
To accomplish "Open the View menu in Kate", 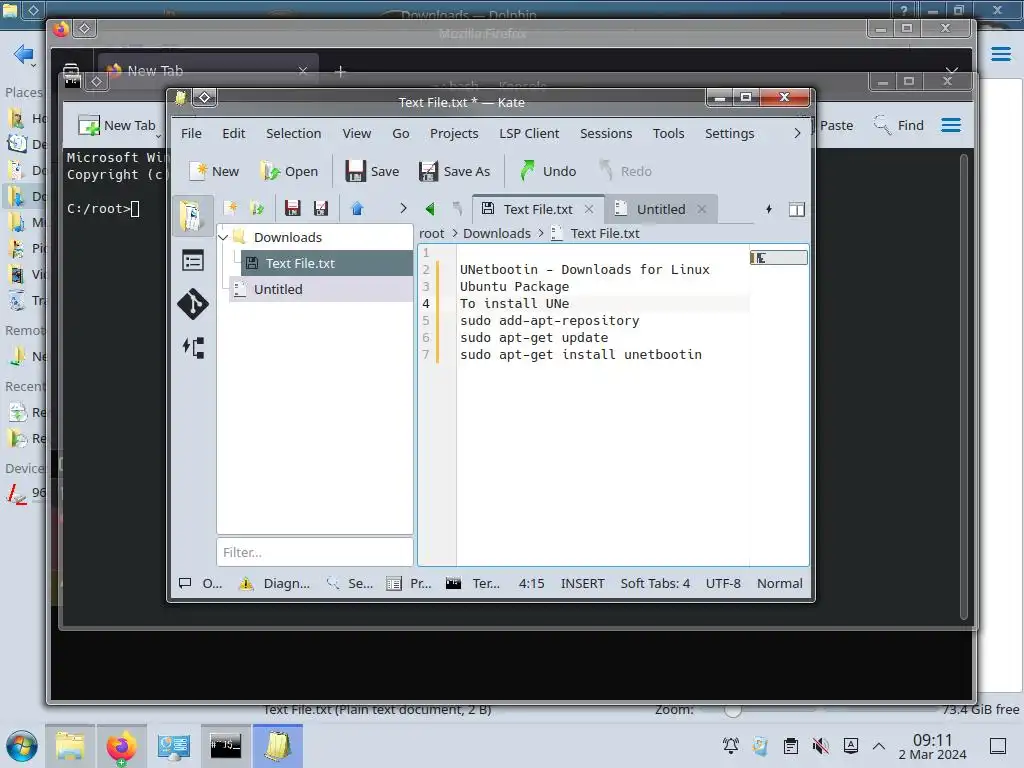I will pyautogui.click(x=357, y=133).
